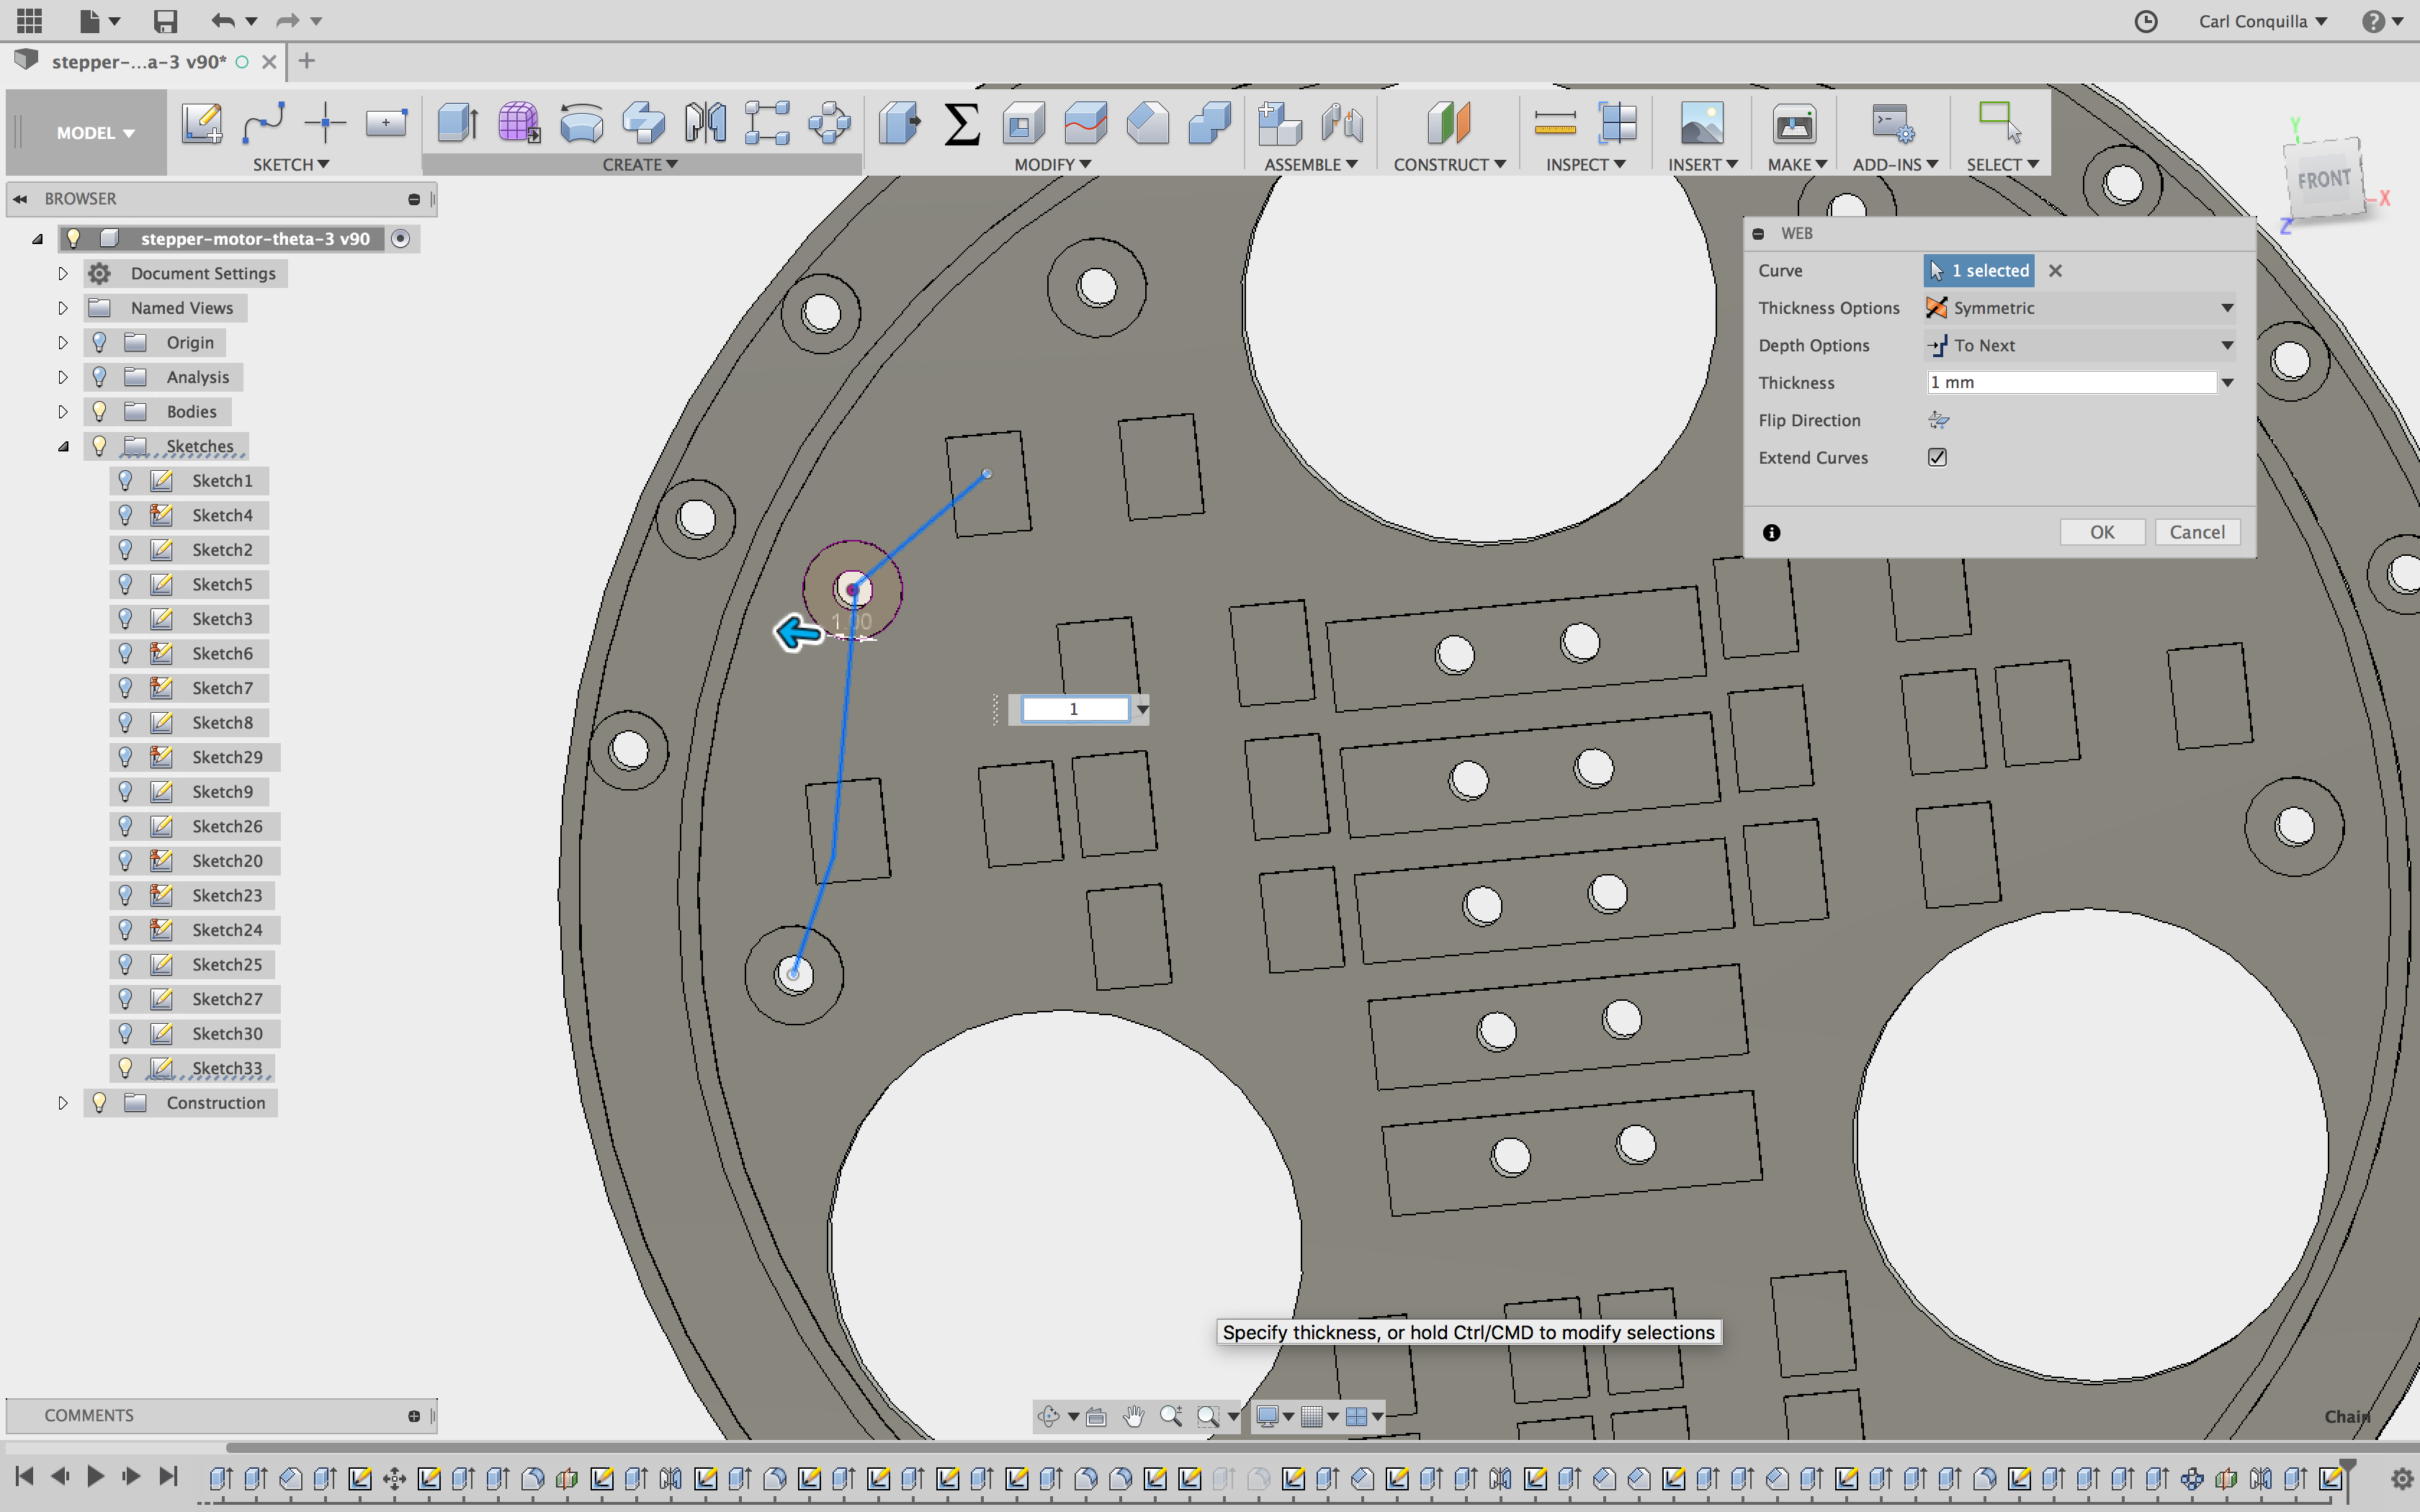This screenshot has width=2420, height=1512.
Task: Toggle visibility of Origin folder
Action: click(x=99, y=343)
